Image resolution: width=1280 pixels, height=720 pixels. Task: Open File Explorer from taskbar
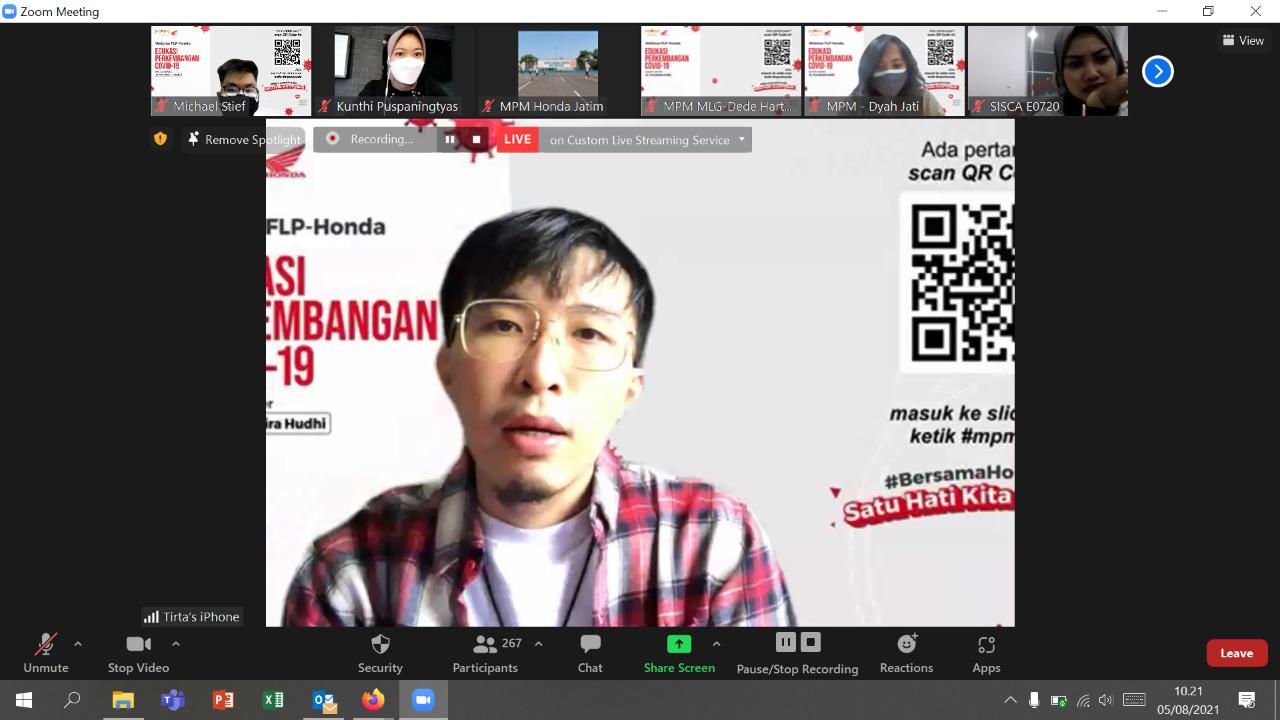coord(123,700)
